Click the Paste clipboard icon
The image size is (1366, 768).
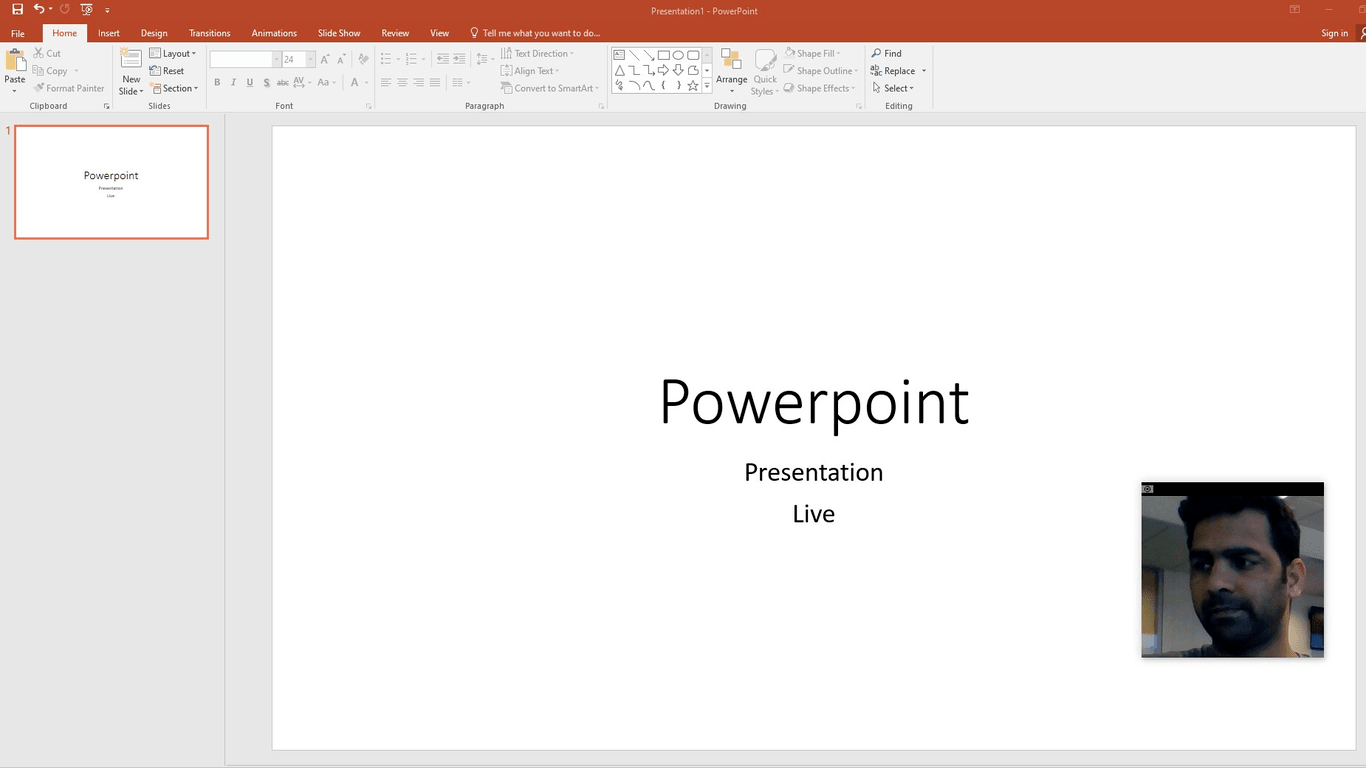15,61
